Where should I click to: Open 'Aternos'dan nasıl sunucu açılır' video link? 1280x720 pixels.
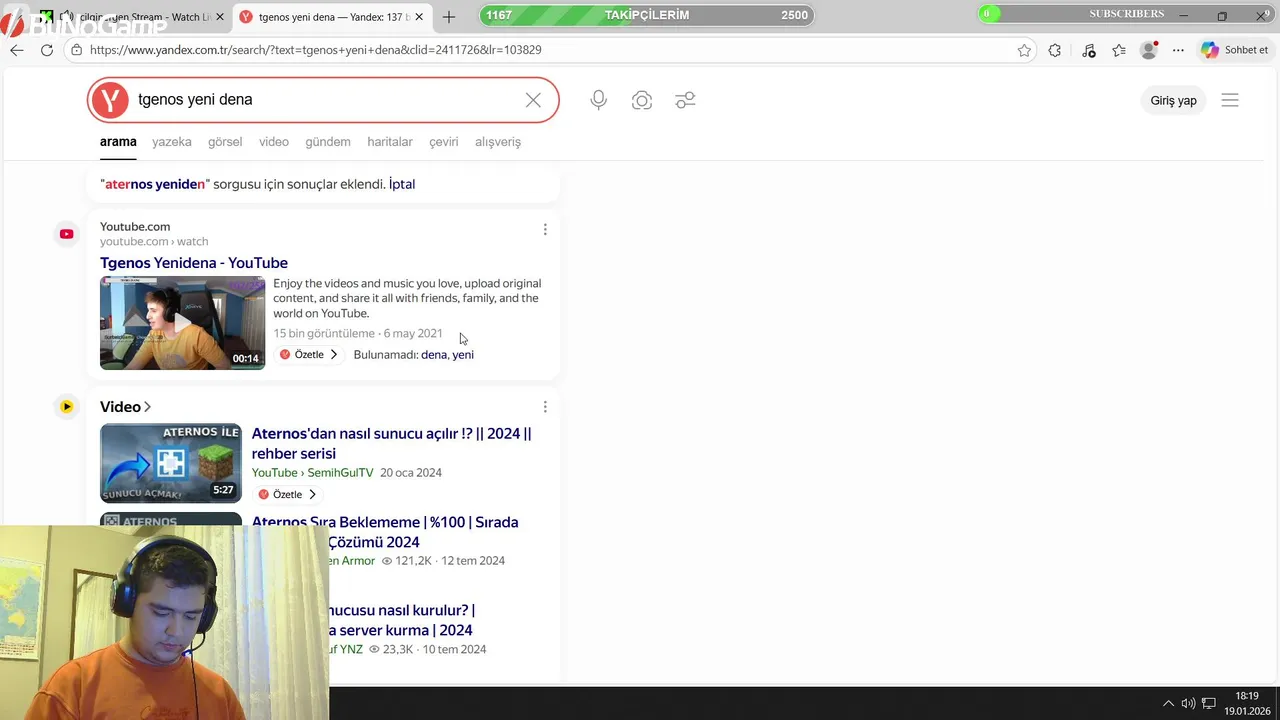[391, 443]
